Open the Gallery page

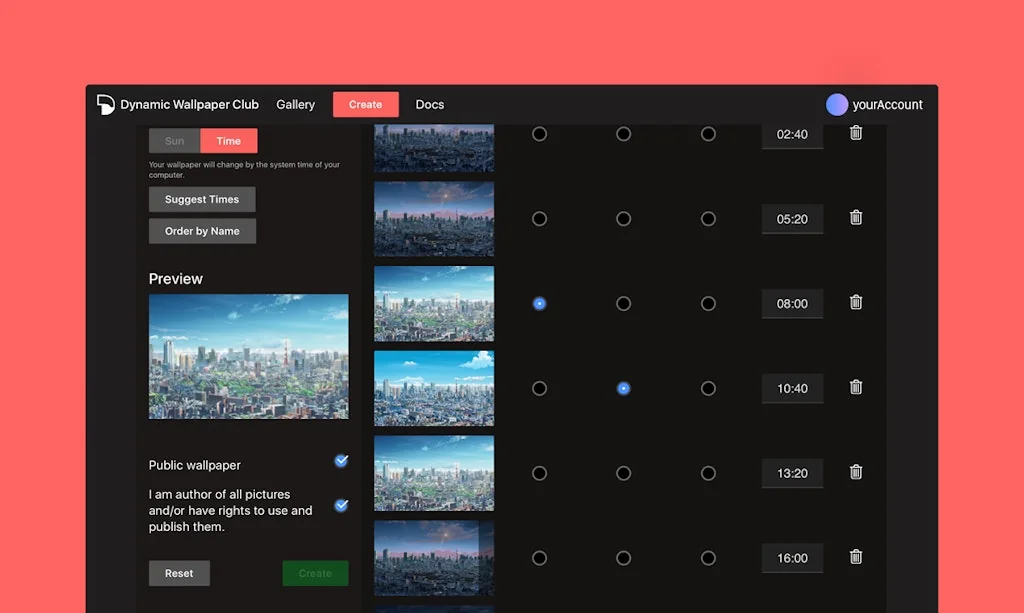(296, 105)
